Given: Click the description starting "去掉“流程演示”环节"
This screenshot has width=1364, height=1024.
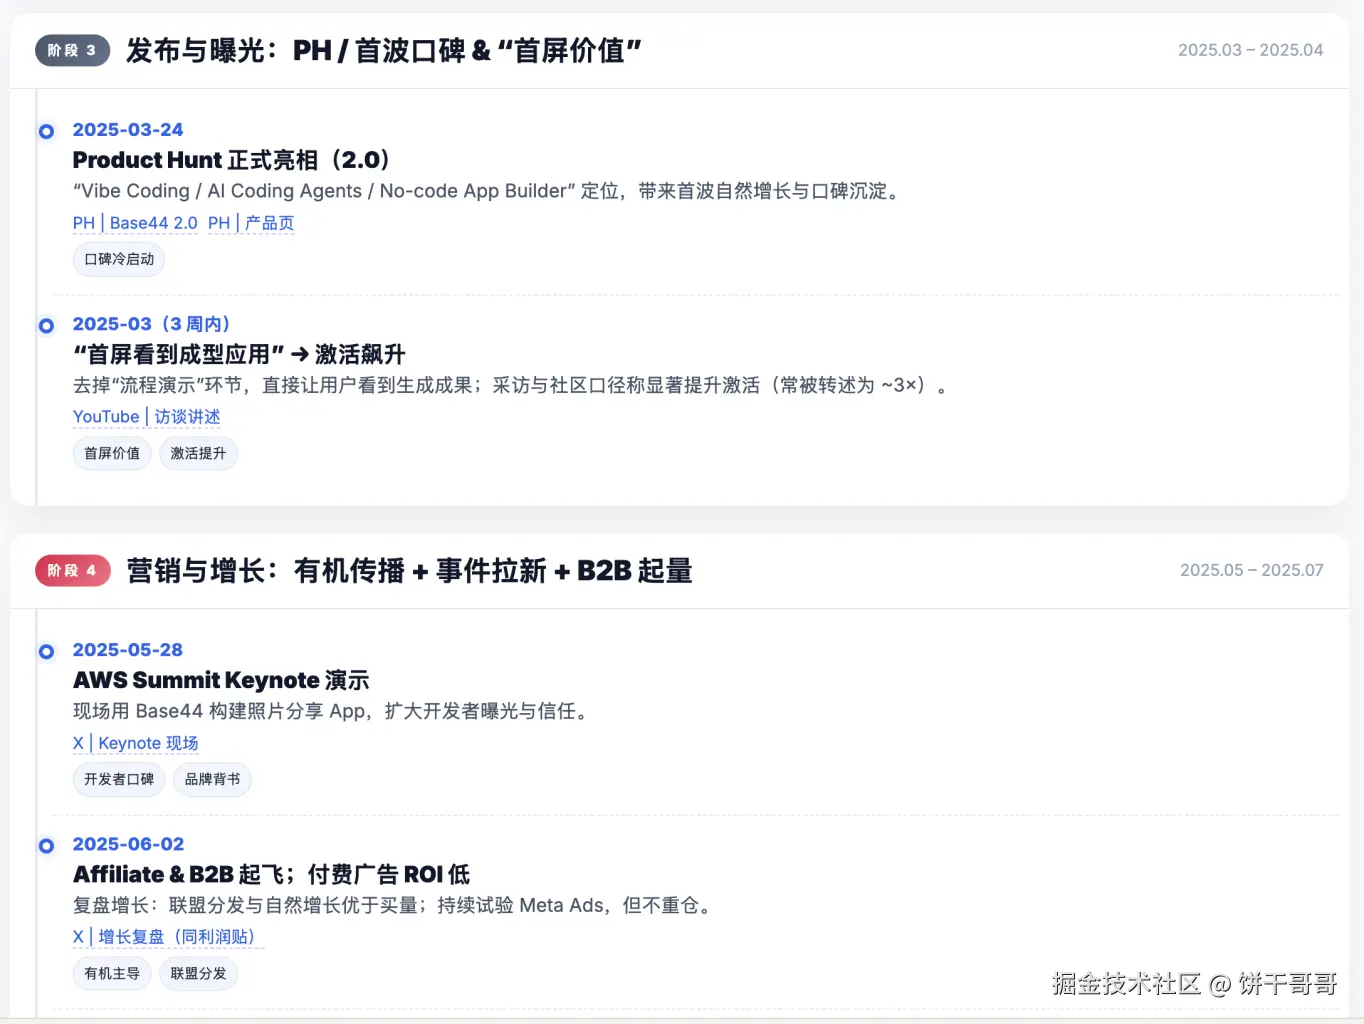Looking at the screenshot, I should point(512,385).
